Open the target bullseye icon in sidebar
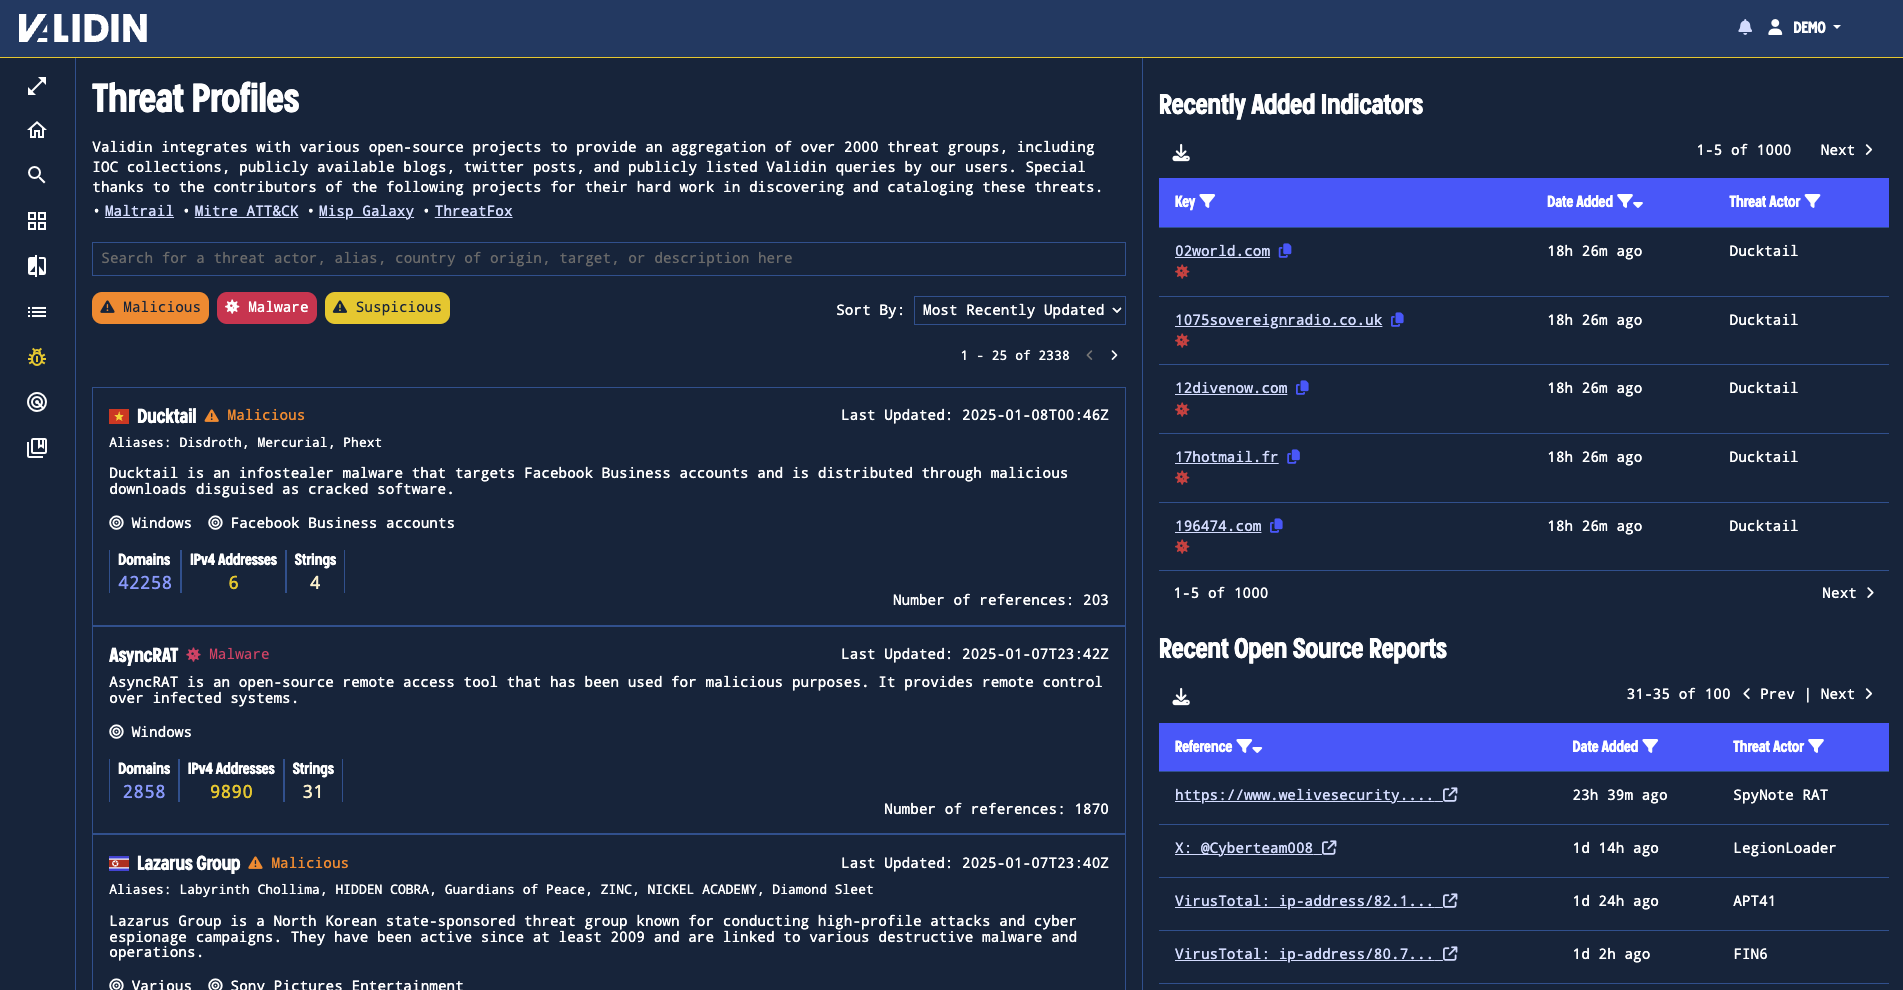The height and width of the screenshot is (990, 1903). pyautogui.click(x=37, y=402)
